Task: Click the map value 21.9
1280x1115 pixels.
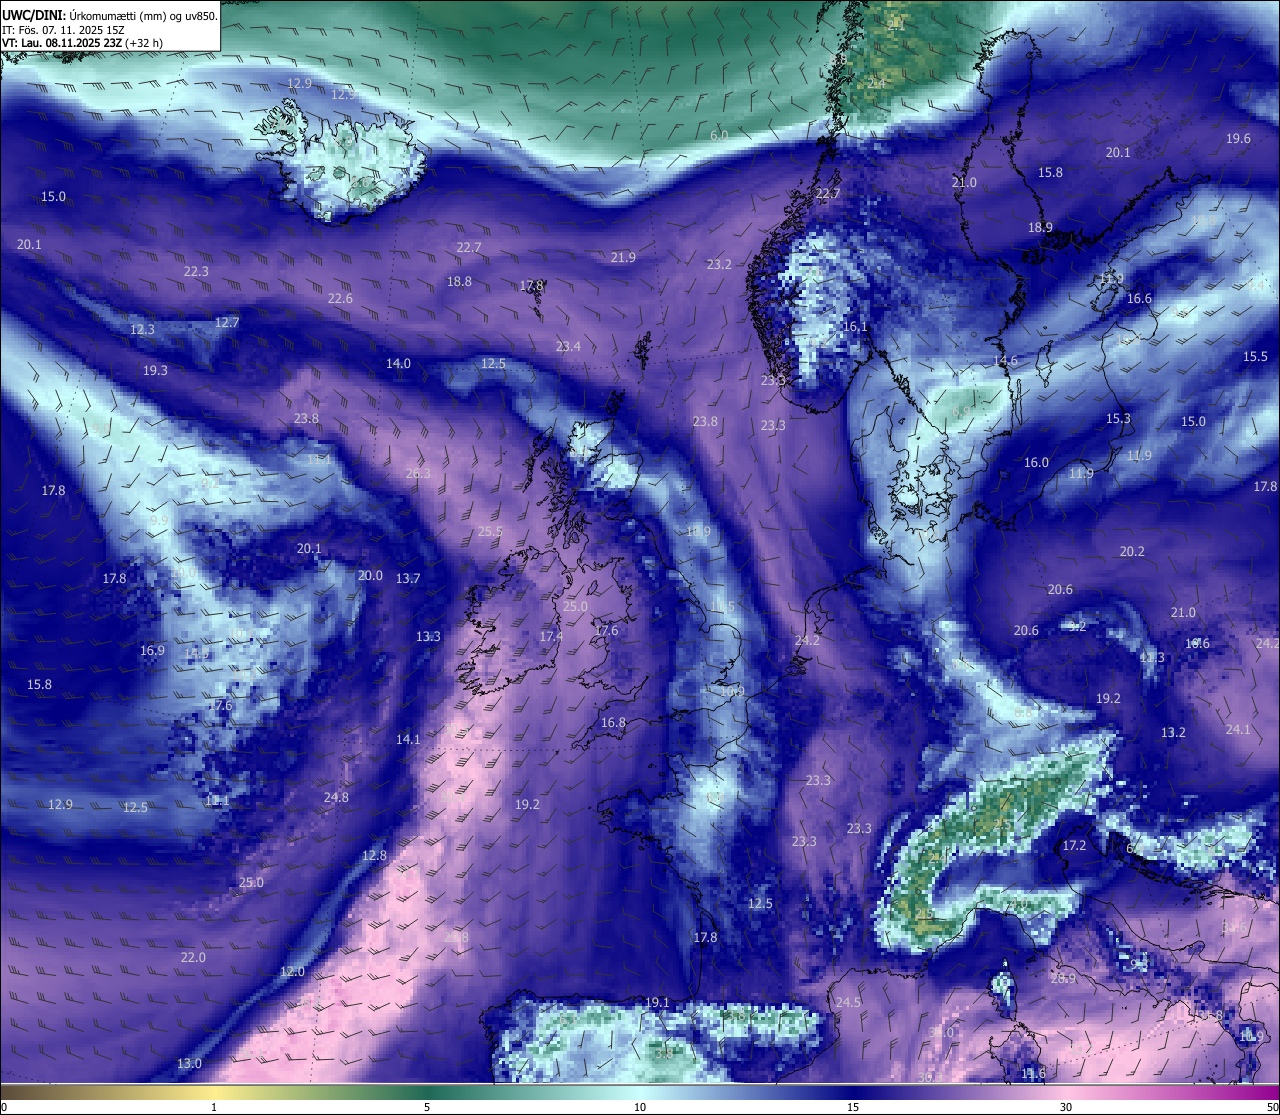Action: click(623, 257)
